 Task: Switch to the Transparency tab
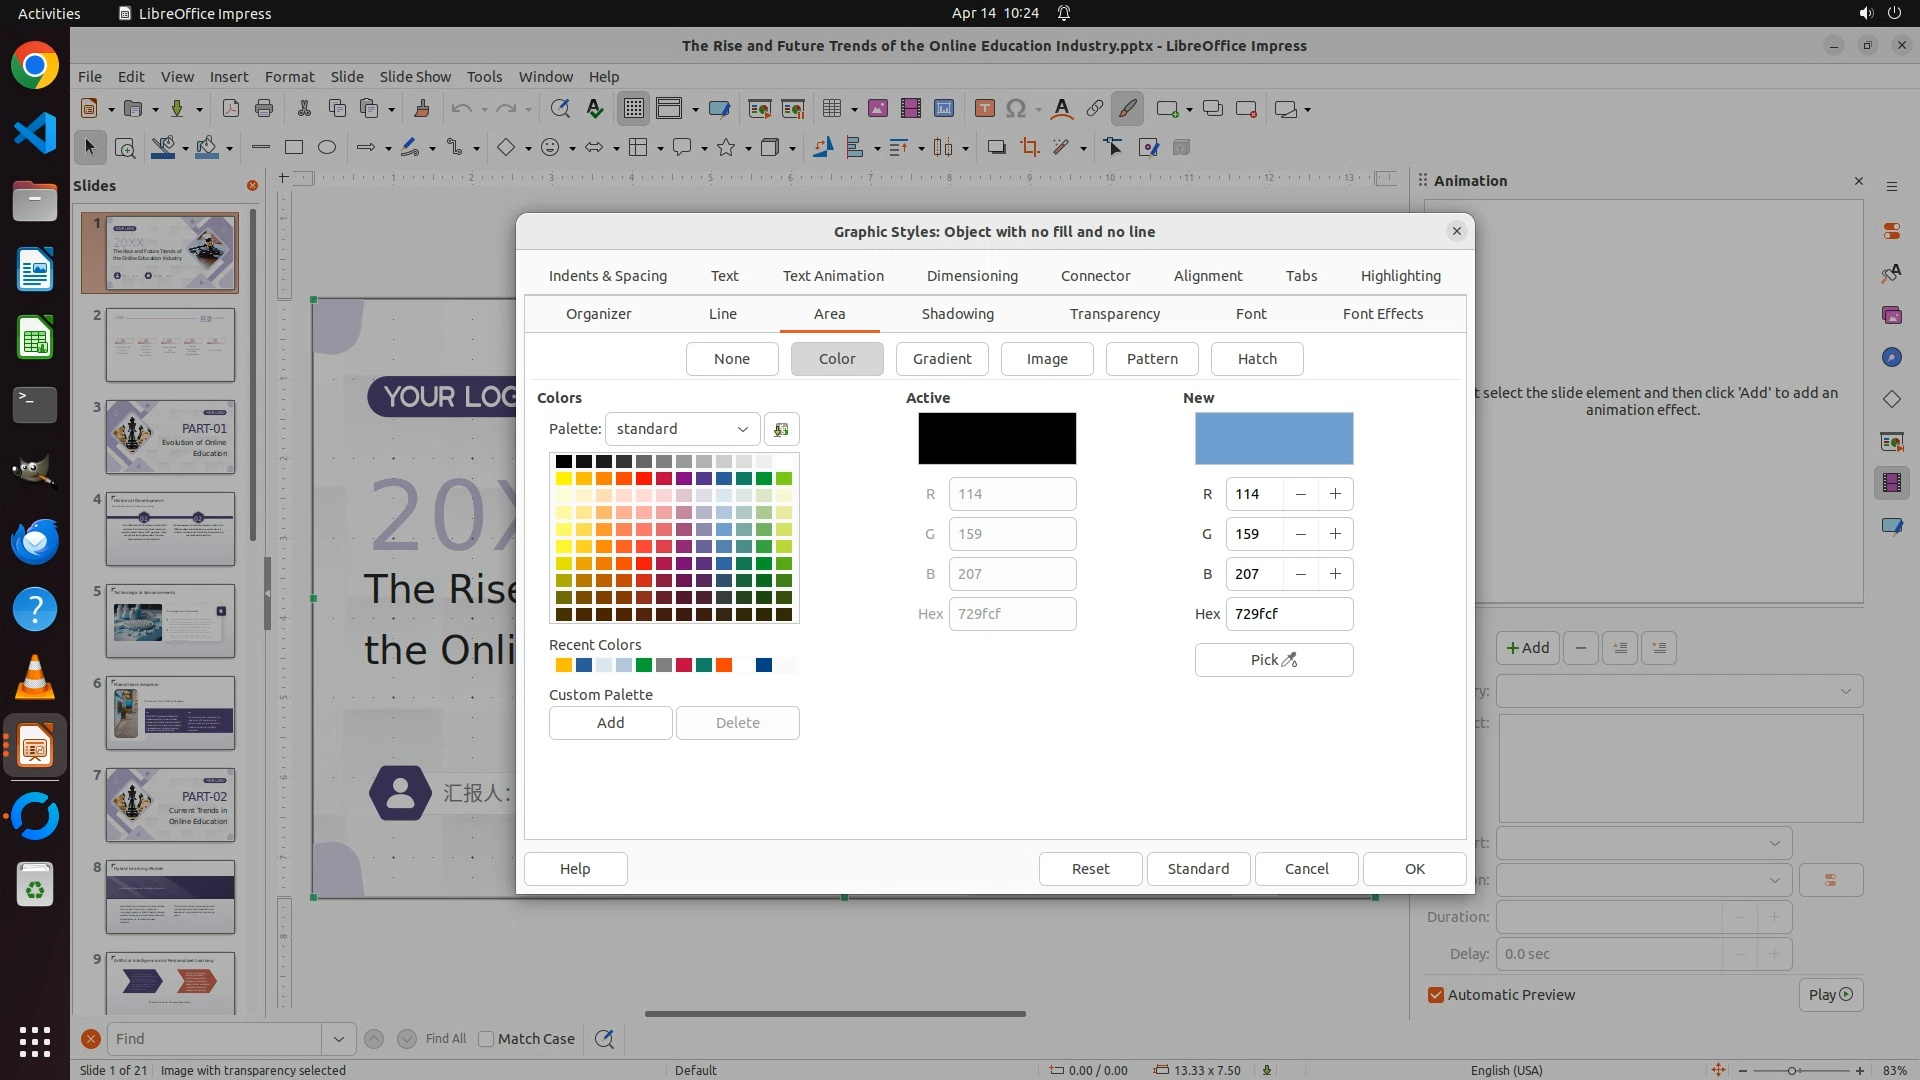tap(1114, 314)
